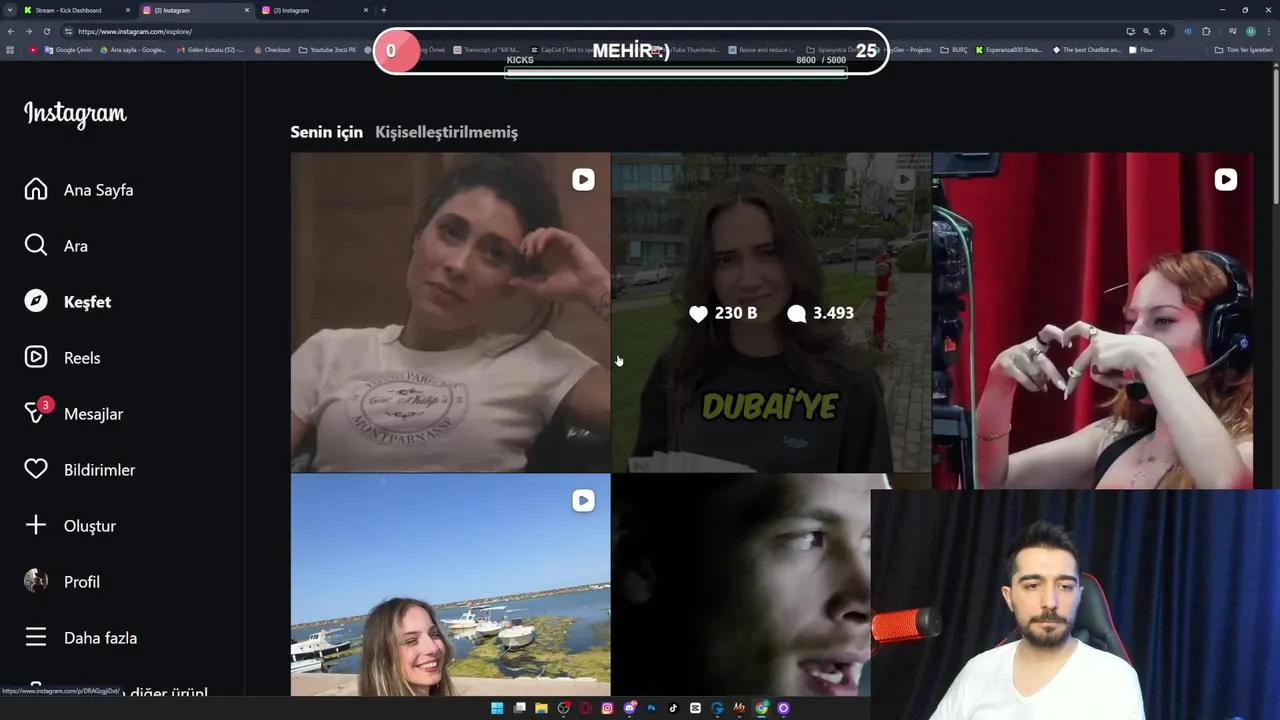
Task: Switch to Stream - Kick Dashboard browser tab
Action: coord(76,10)
